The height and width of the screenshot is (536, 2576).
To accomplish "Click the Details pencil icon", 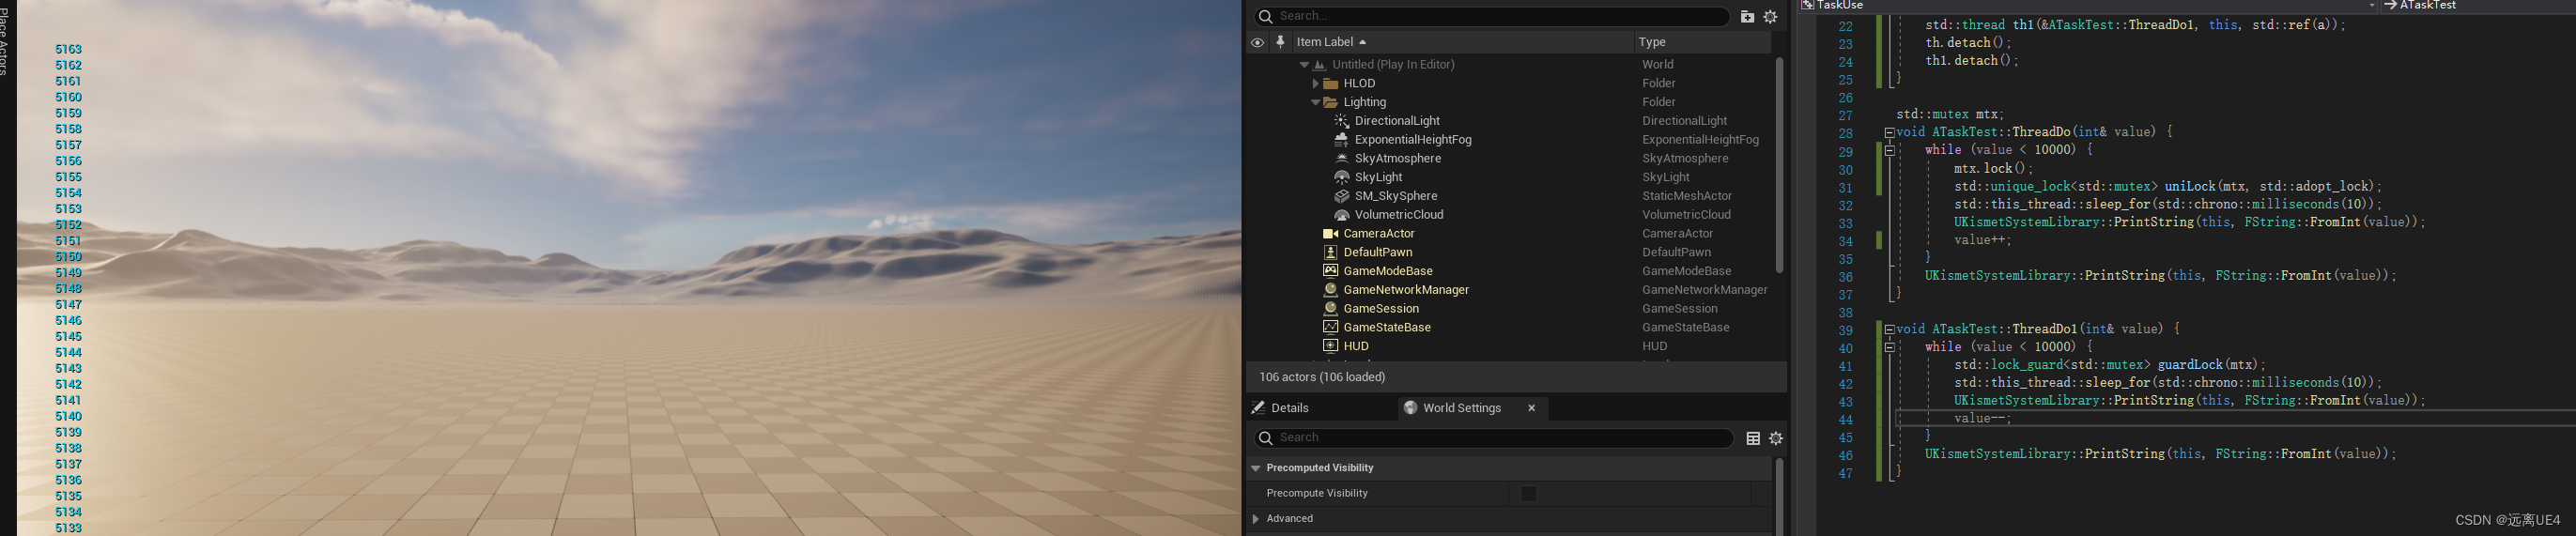I will [x=1259, y=408].
